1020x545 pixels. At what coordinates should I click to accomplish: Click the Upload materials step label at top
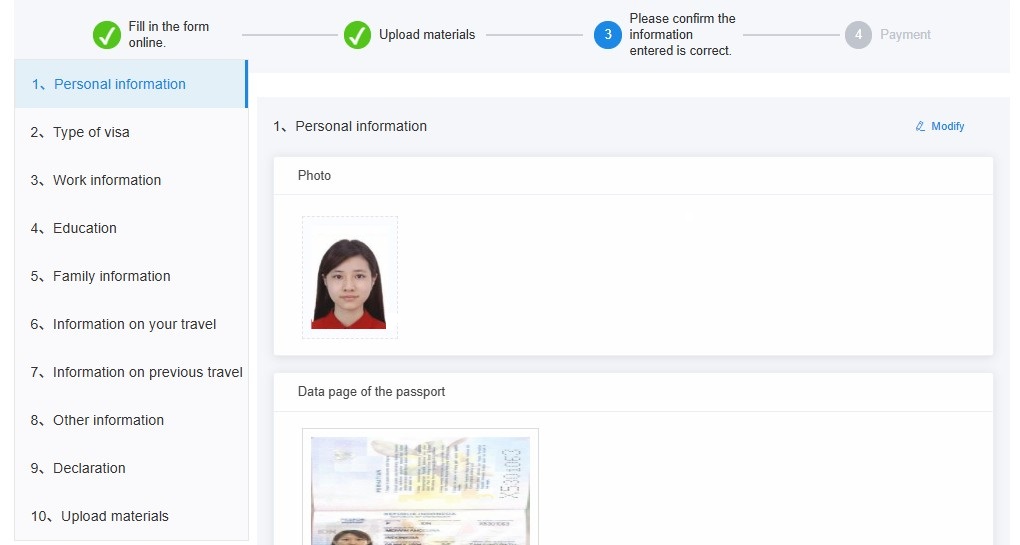pos(427,35)
